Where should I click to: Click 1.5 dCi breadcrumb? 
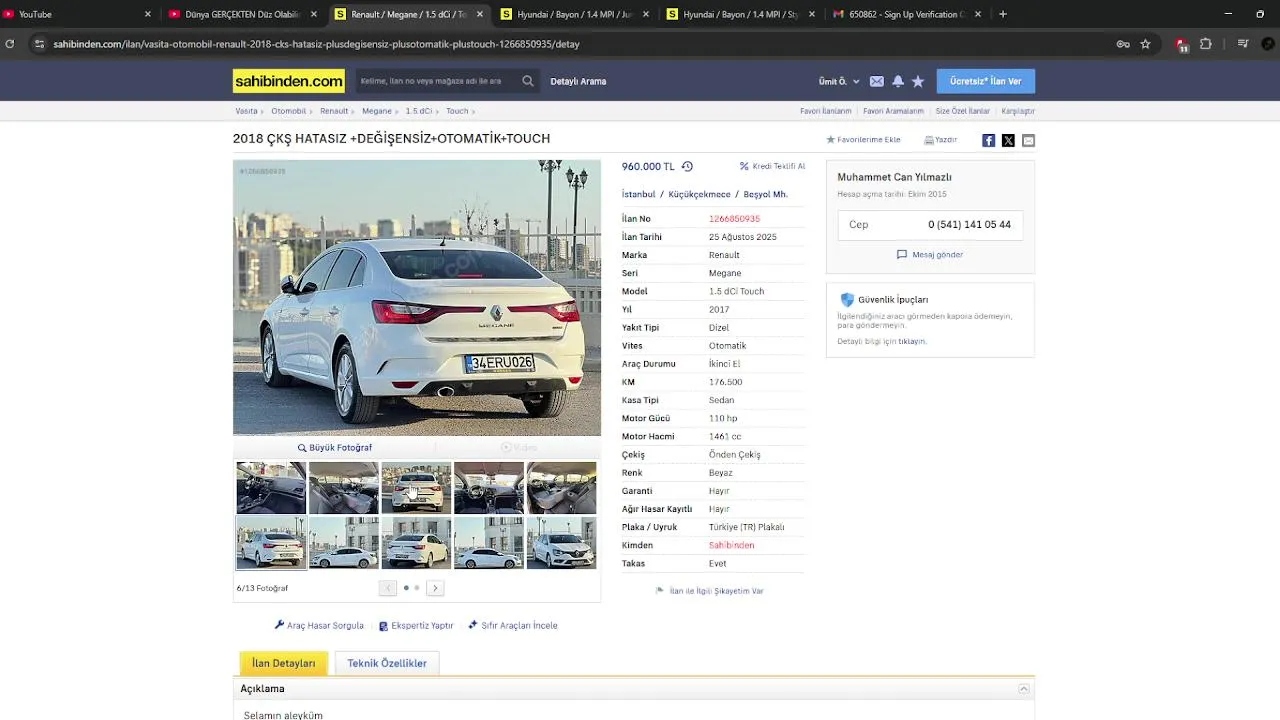(418, 111)
